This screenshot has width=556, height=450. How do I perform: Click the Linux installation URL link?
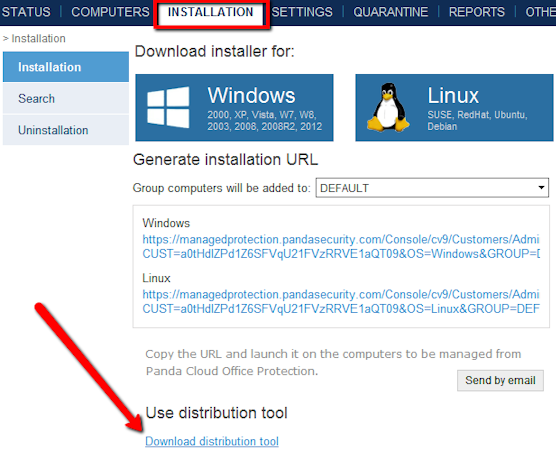pos(341,301)
